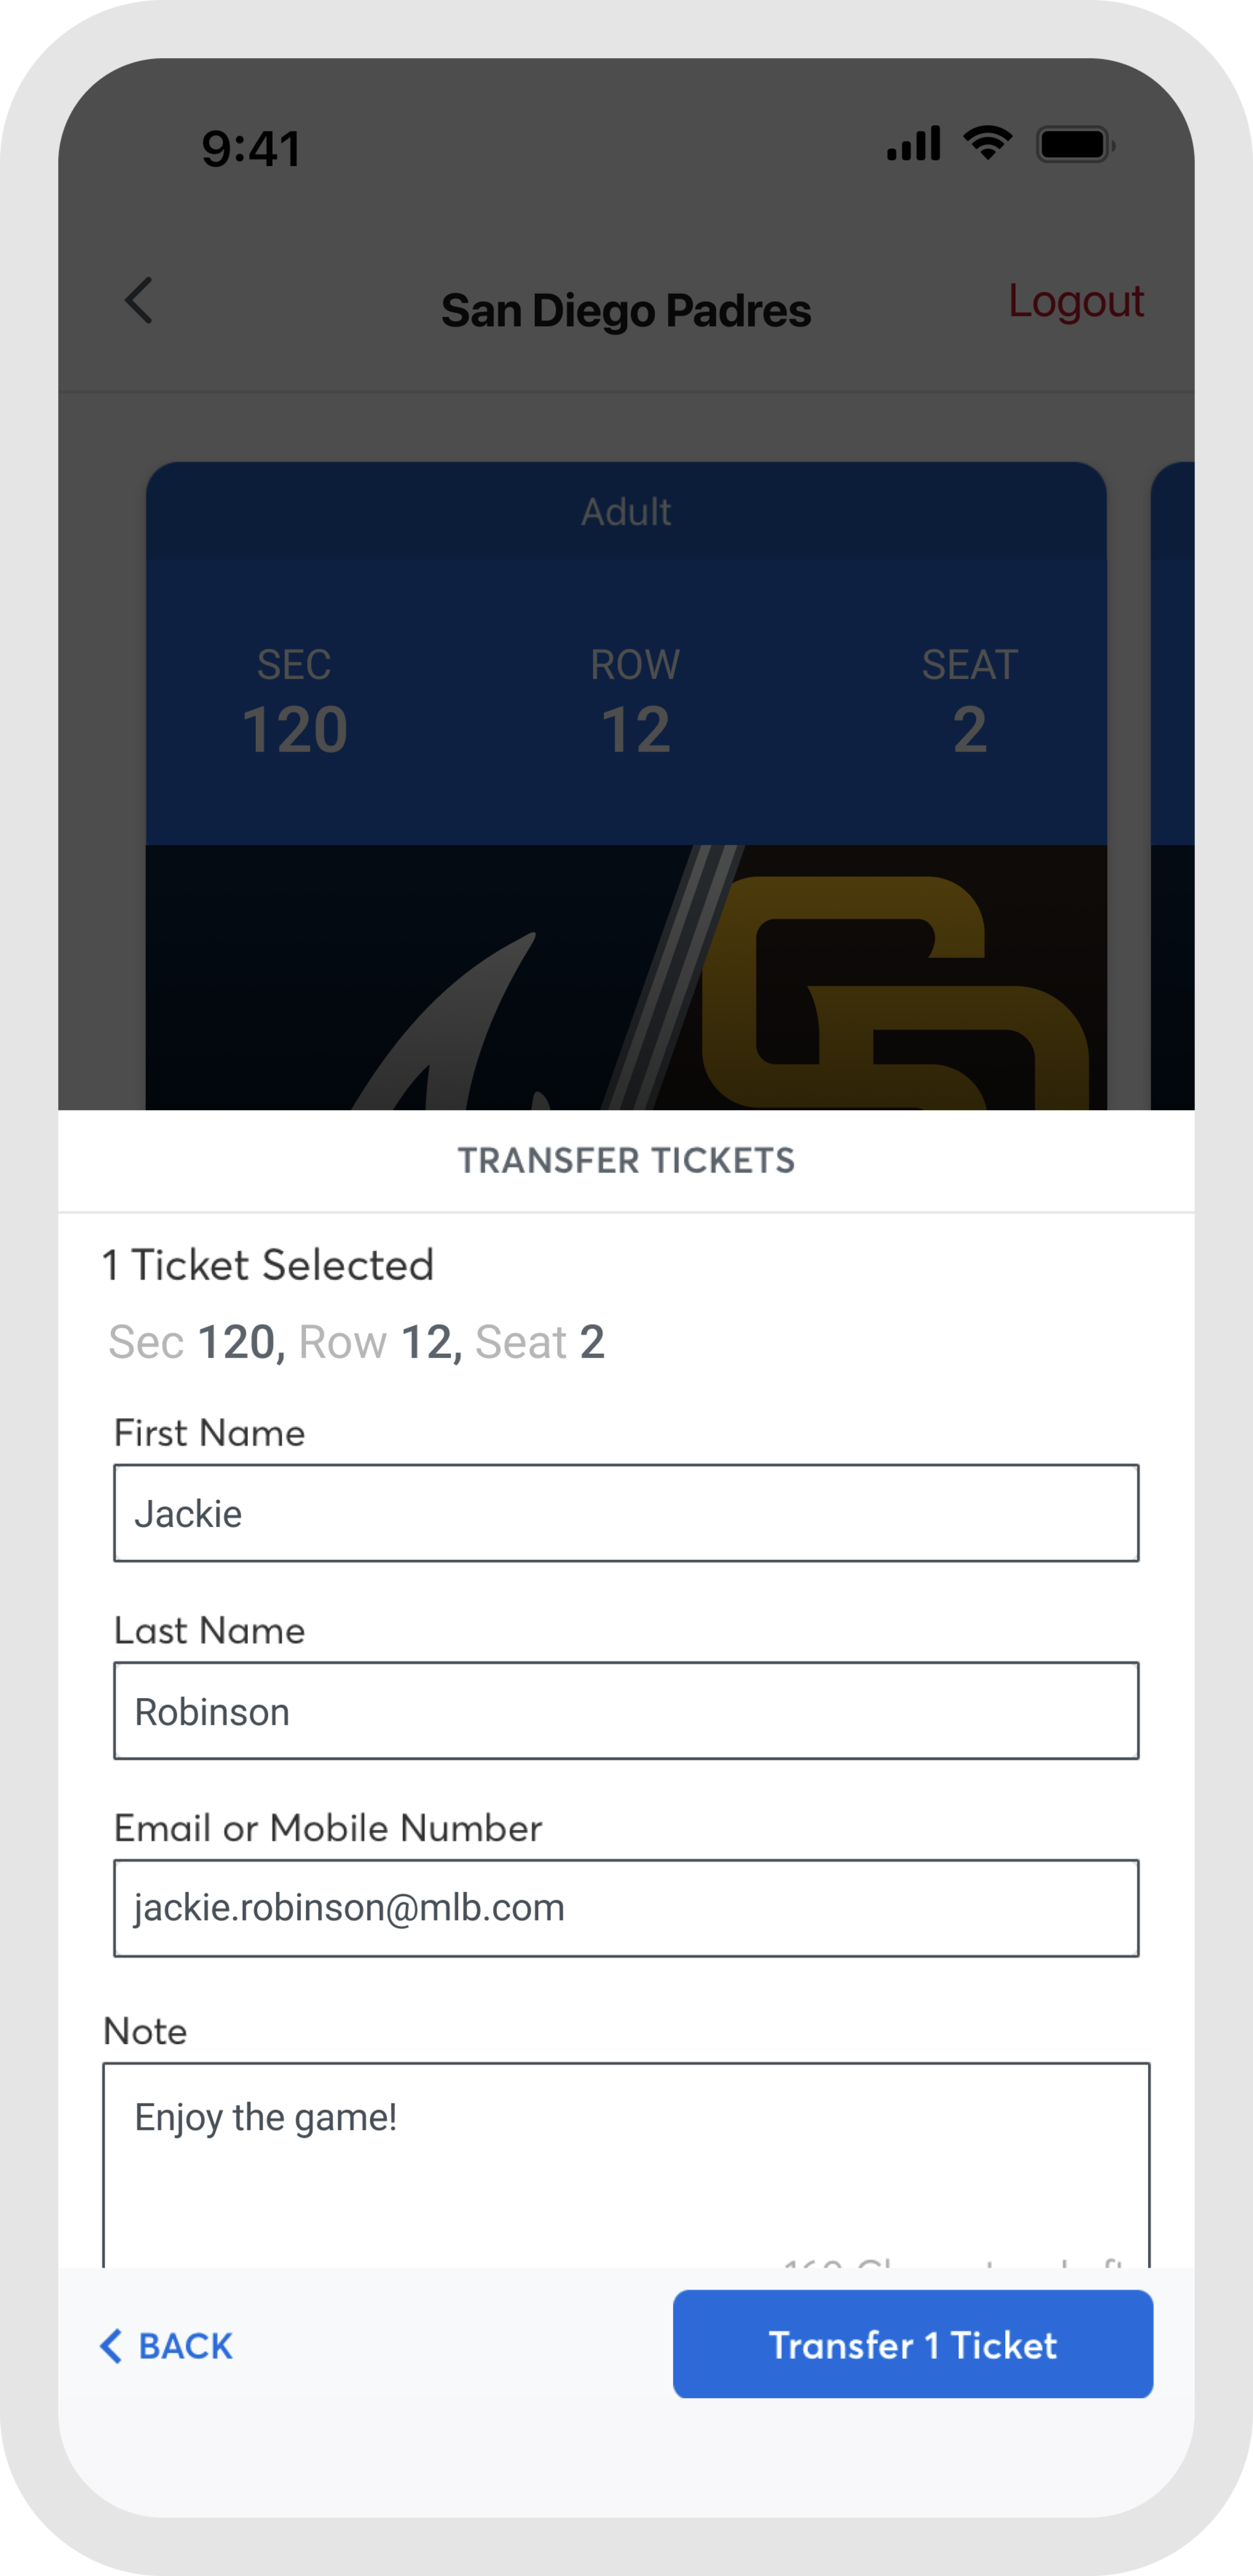1253x2576 pixels.
Task: Tap the San Diego Padres page title
Action: (626, 311)
